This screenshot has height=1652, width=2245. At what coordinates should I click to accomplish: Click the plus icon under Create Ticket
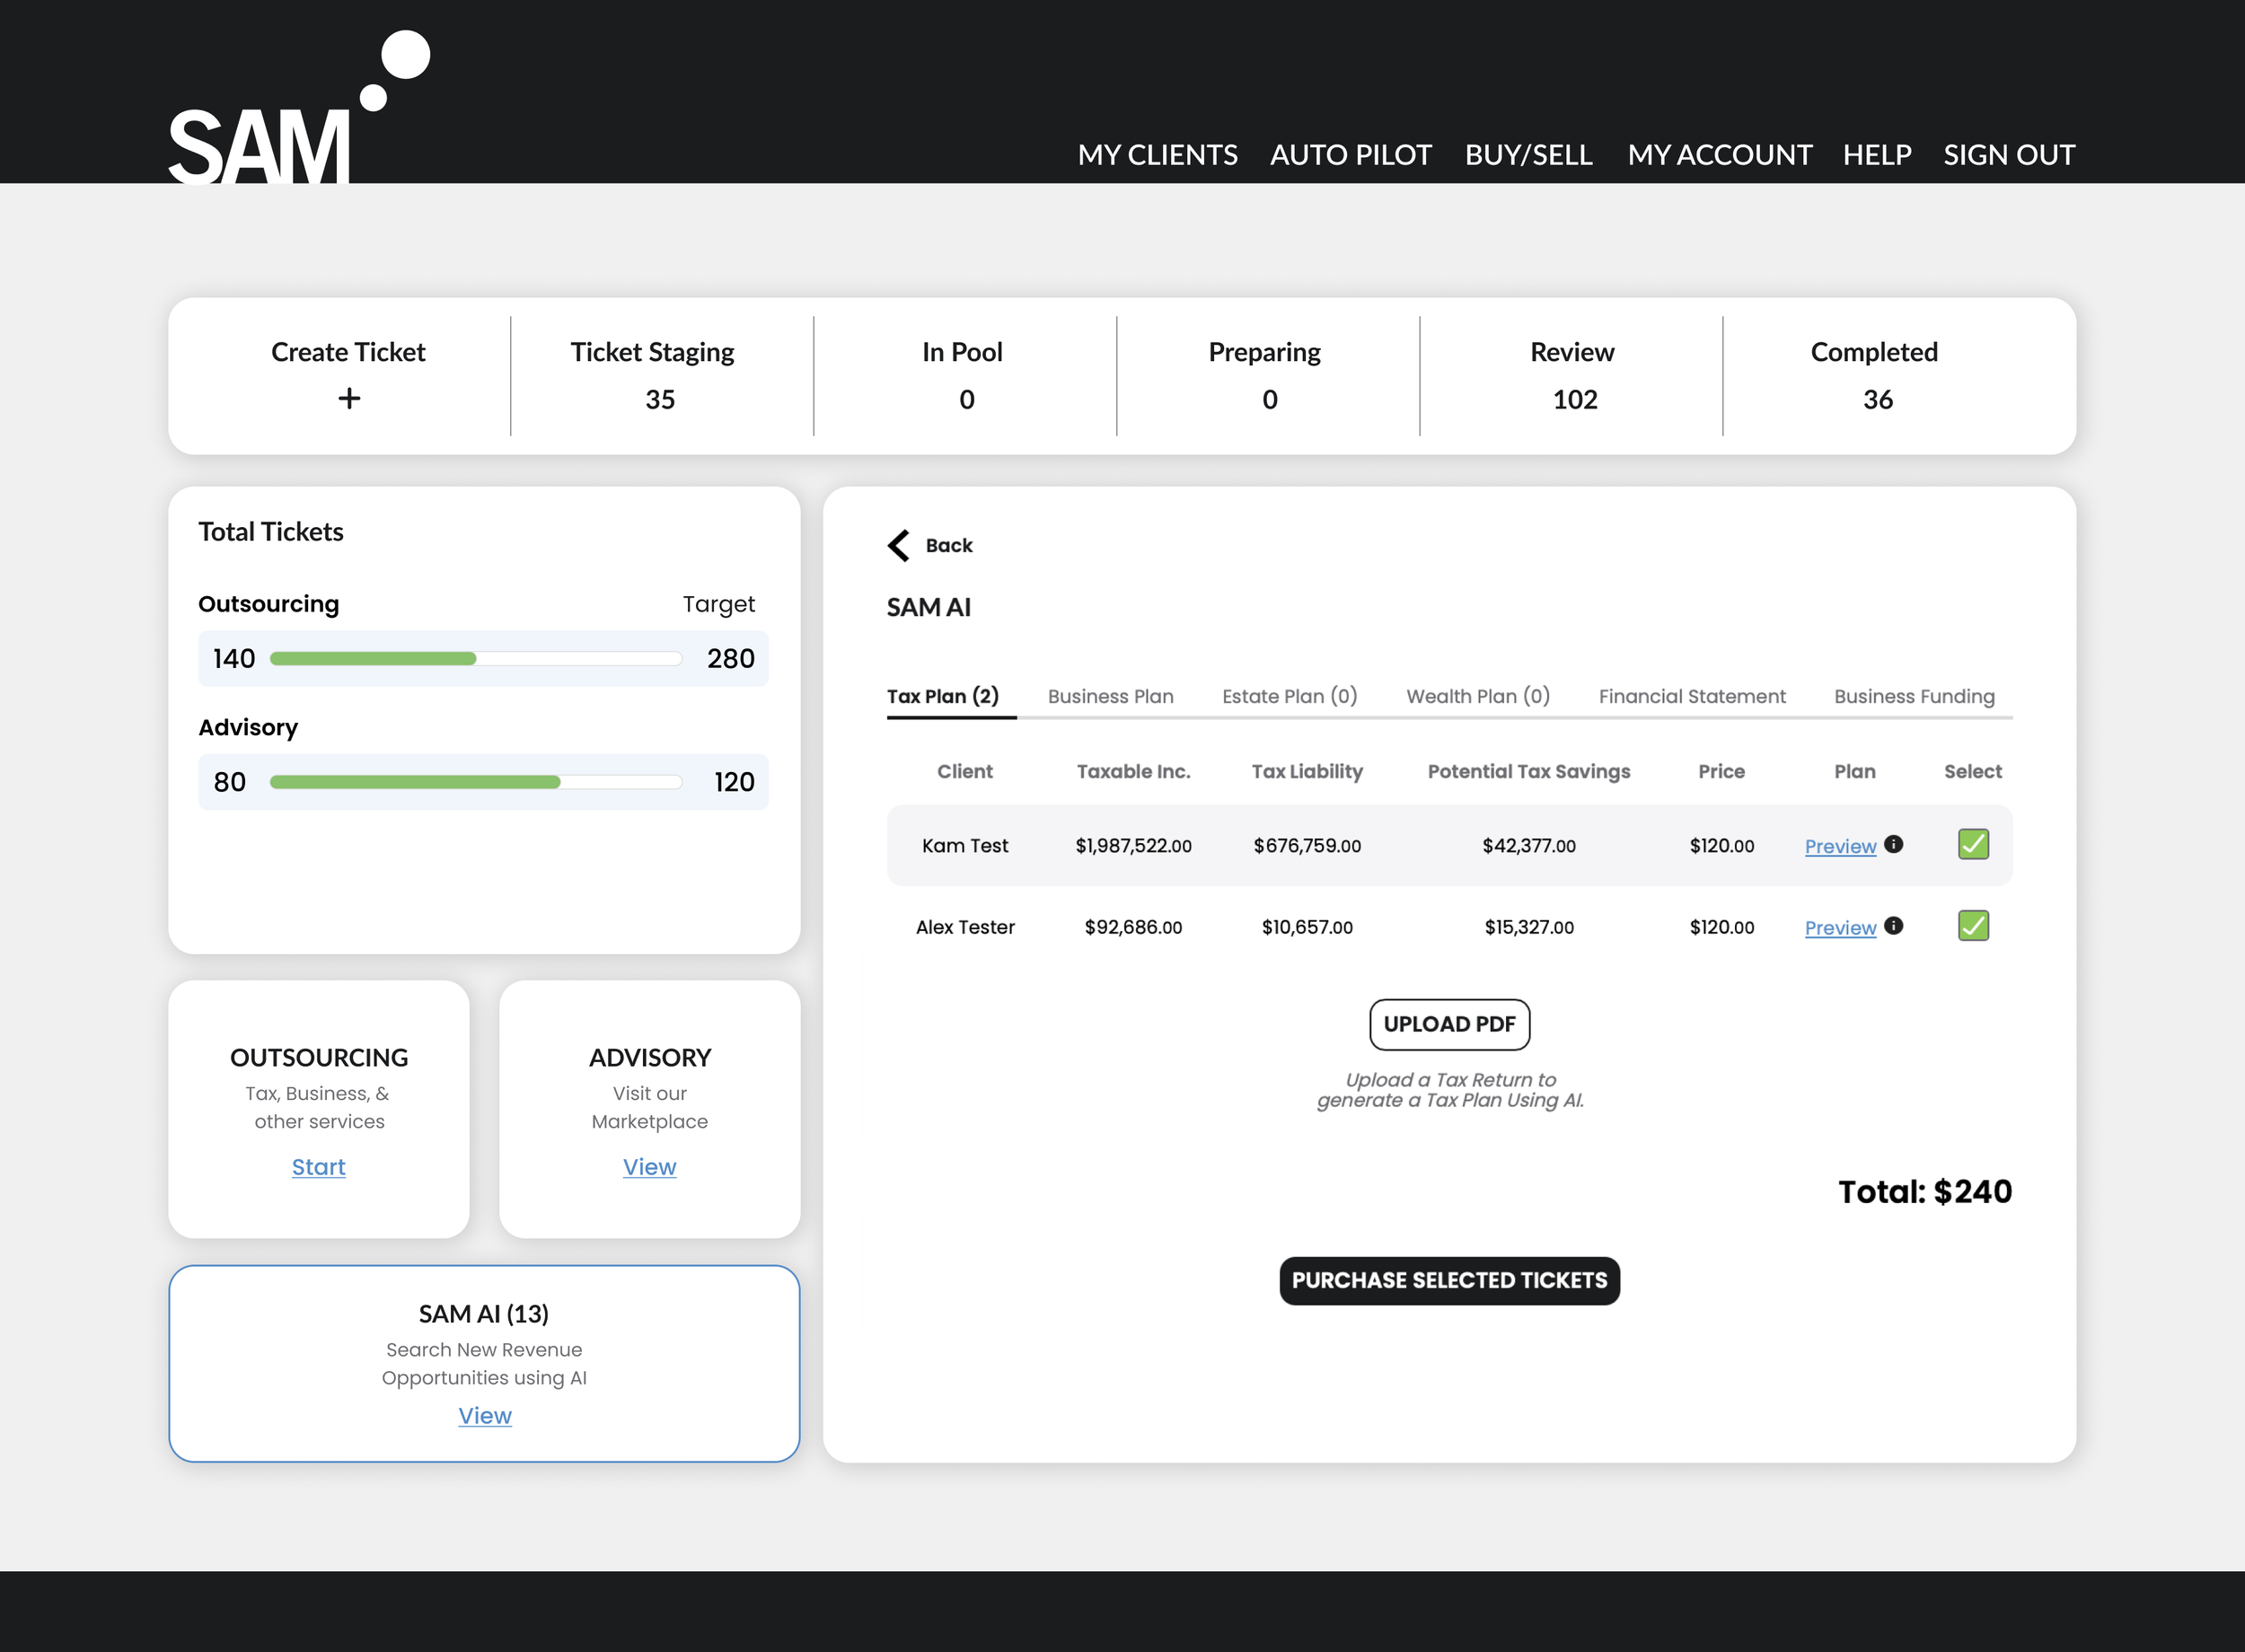pyautogui.click(x=349, y=399)
